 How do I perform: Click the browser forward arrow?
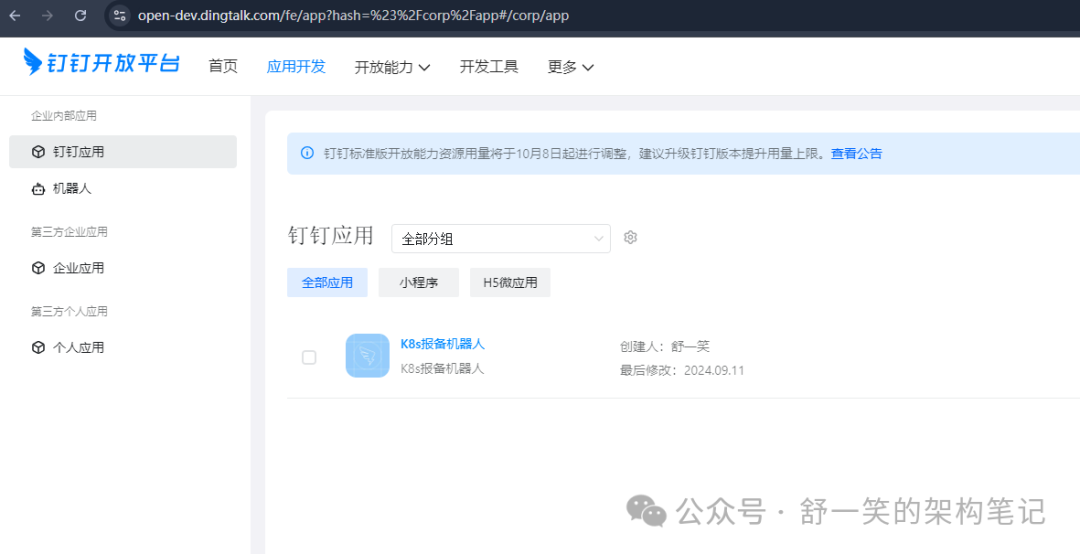(48, 15)
